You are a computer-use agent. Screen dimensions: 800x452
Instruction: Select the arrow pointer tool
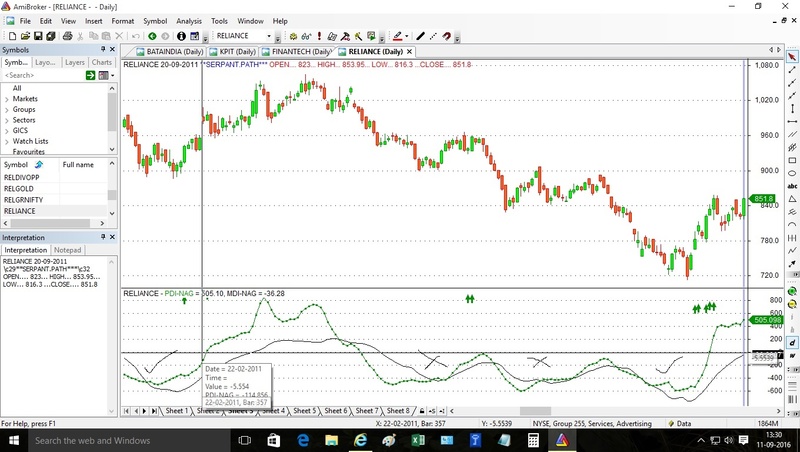792,57
